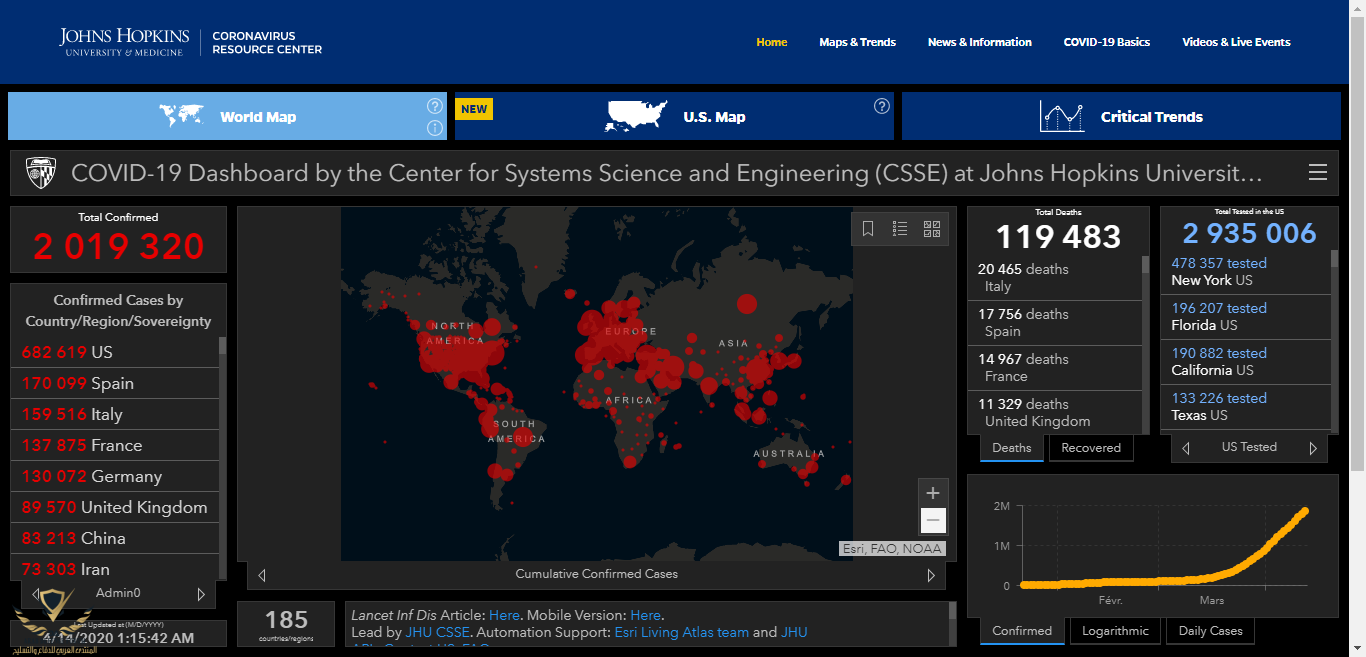
Task: Show the Recovered list tab
Action: 1090,448
